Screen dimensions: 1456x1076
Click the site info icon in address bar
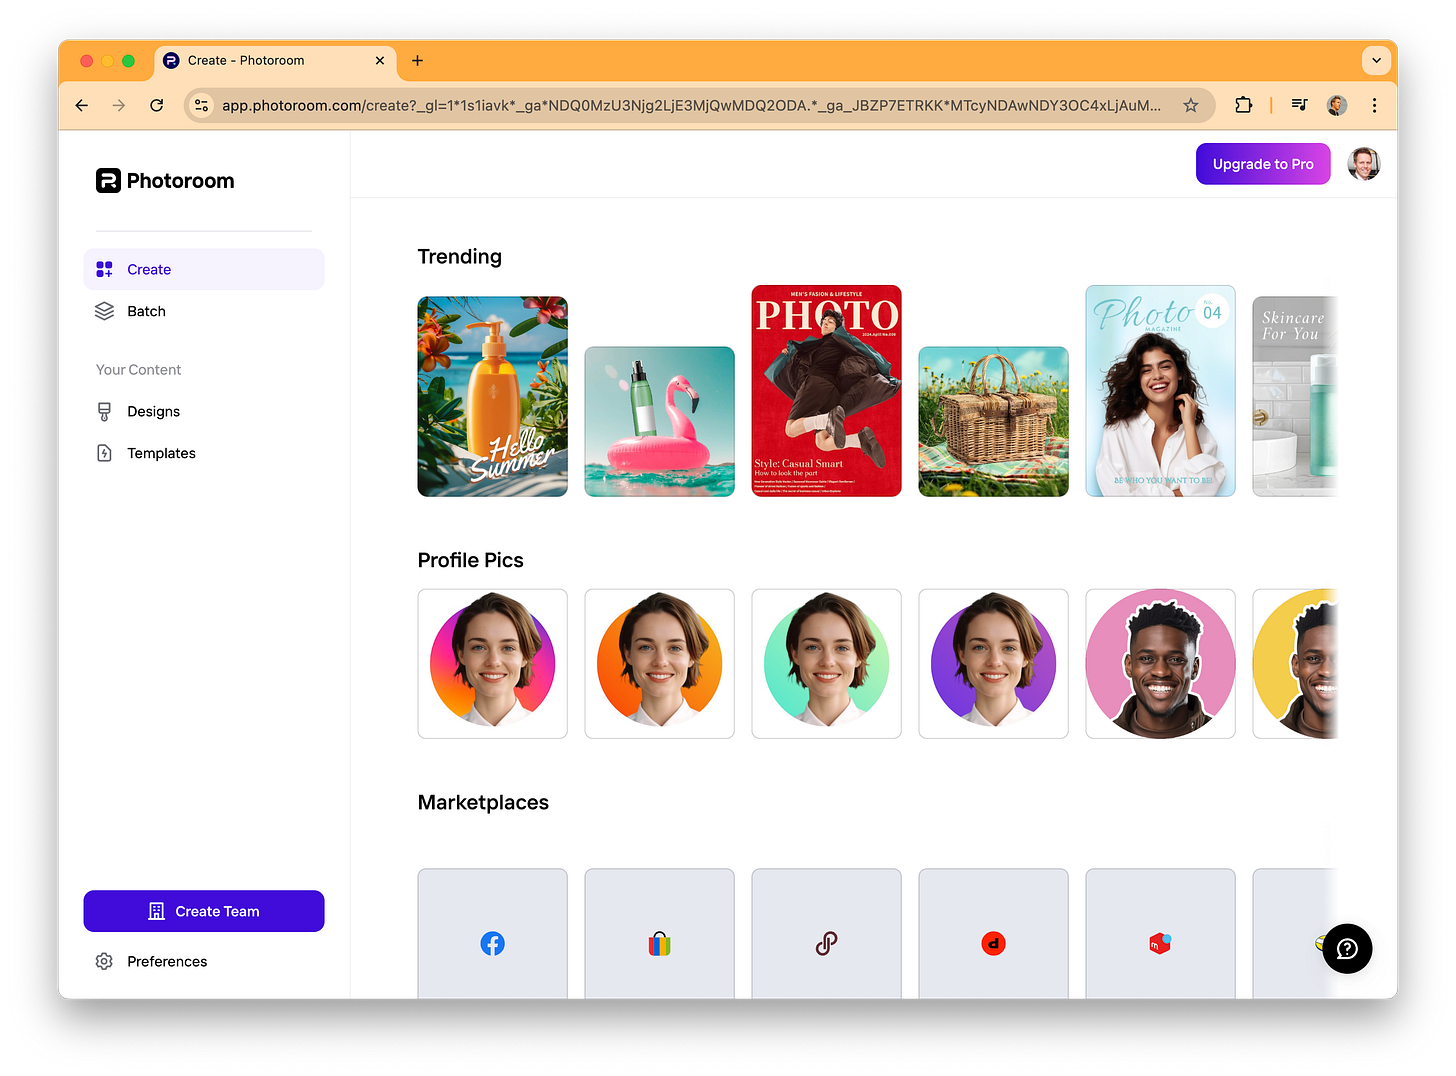click(x=201, y=105)
